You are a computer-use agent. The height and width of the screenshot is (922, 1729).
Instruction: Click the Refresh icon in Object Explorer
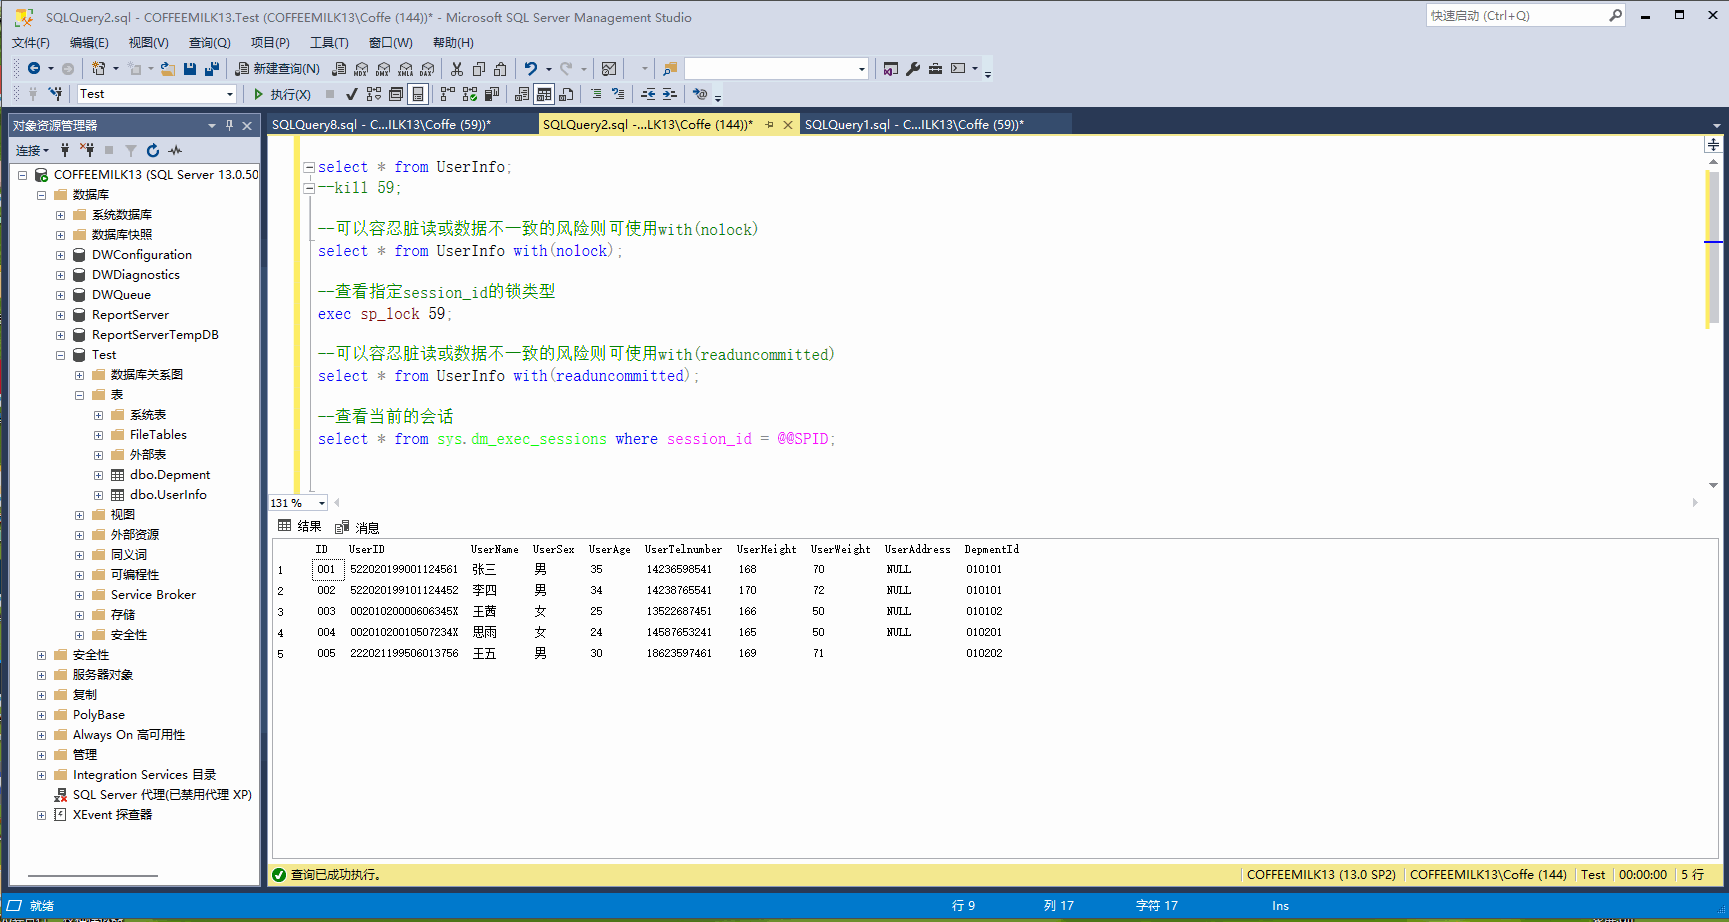[152, 150]
